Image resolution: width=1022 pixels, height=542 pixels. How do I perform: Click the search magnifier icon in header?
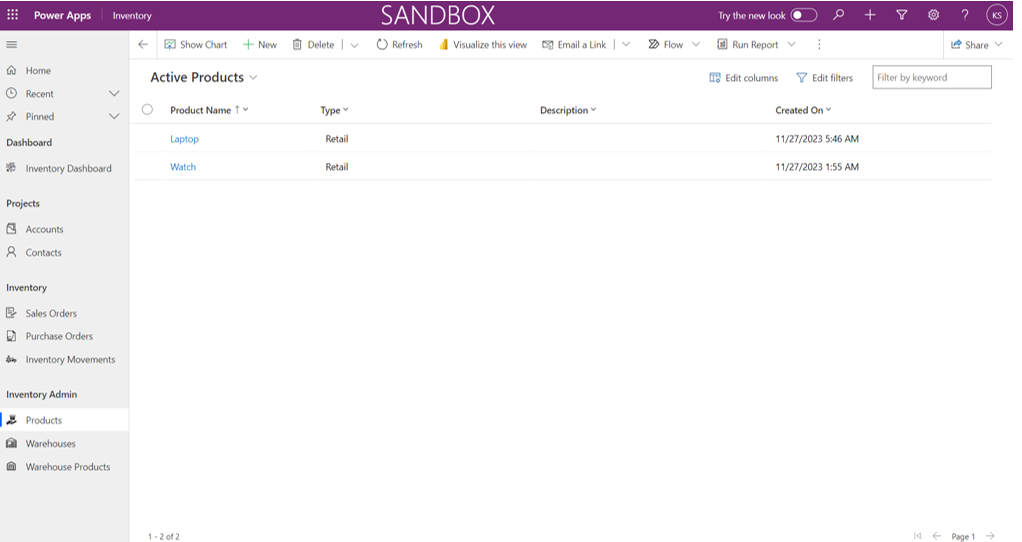click(838, 16)
